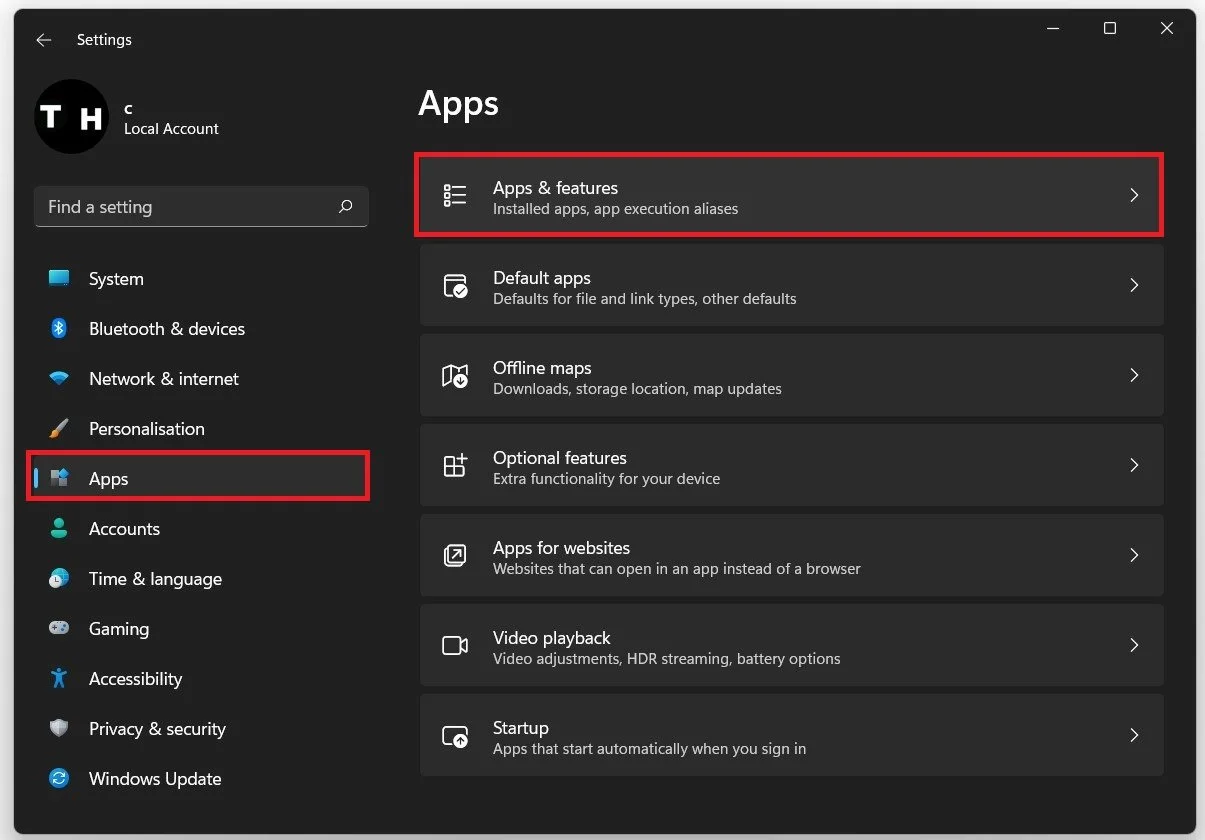Click the Accounts person icon

click(x=59, y=529)
